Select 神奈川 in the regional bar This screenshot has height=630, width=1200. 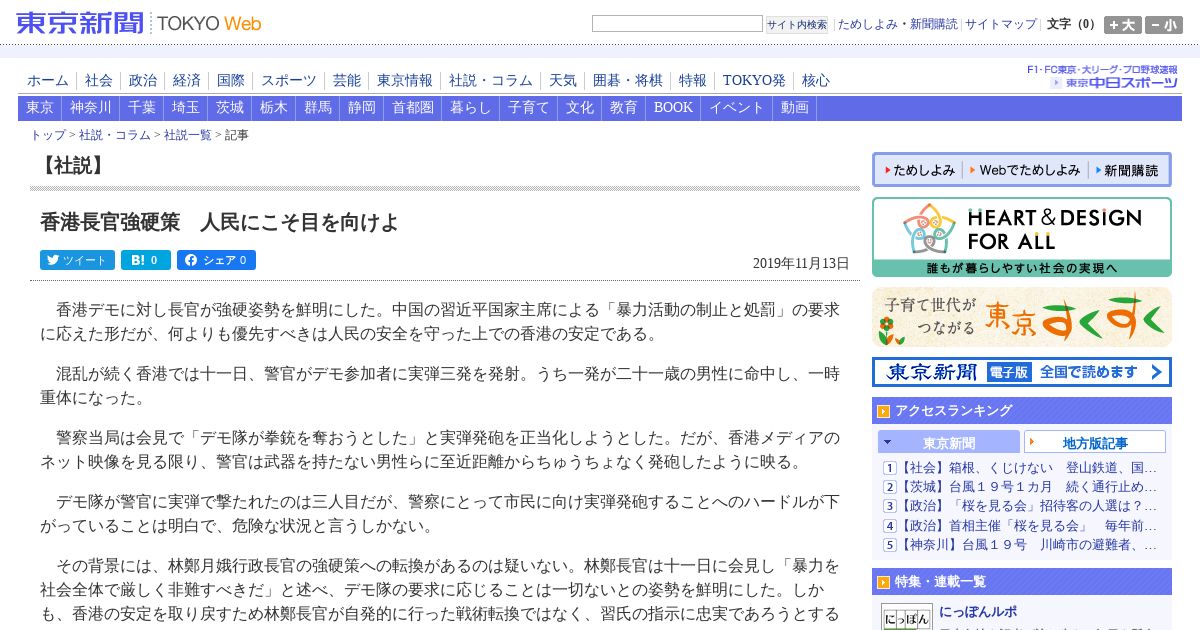pyautogui.click(x=91, y=108)
